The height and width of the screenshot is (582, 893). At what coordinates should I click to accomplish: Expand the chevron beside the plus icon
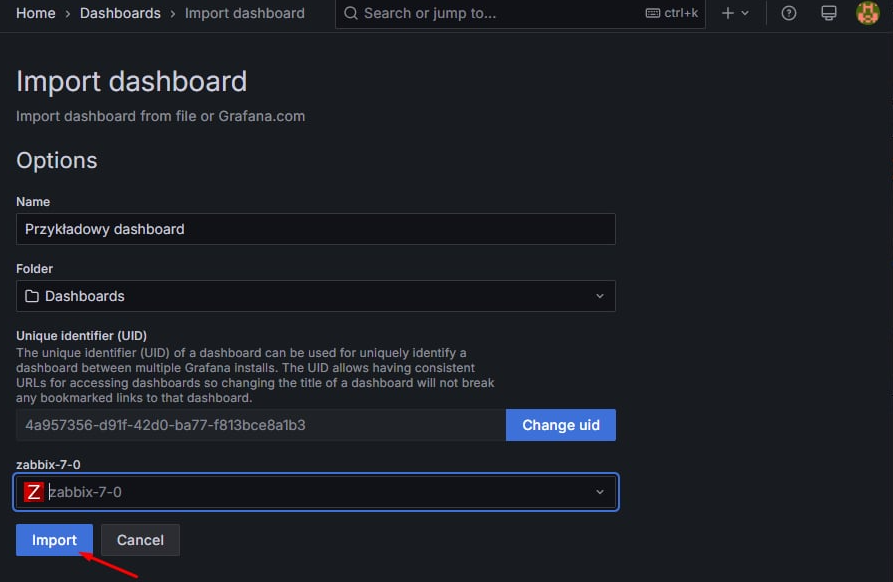[x=746, y=14]
